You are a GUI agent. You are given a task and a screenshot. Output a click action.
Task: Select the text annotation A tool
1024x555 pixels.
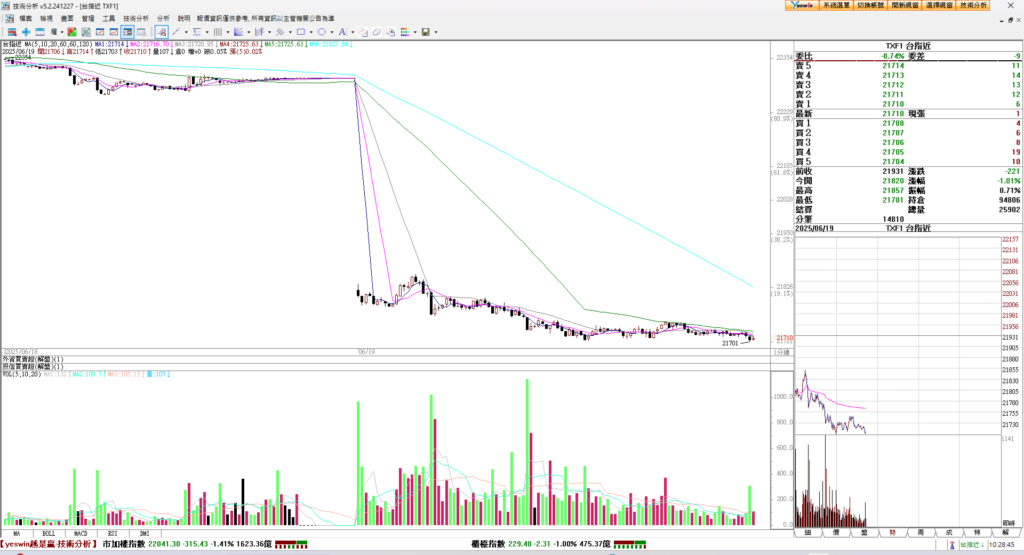click(x=342, y=32)
